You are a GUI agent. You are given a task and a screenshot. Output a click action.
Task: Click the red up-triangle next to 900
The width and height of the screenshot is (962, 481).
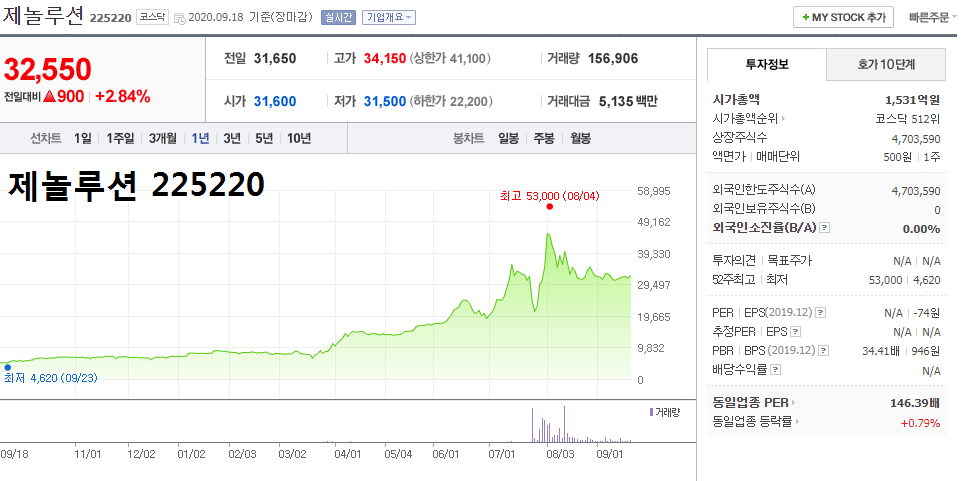50,96
